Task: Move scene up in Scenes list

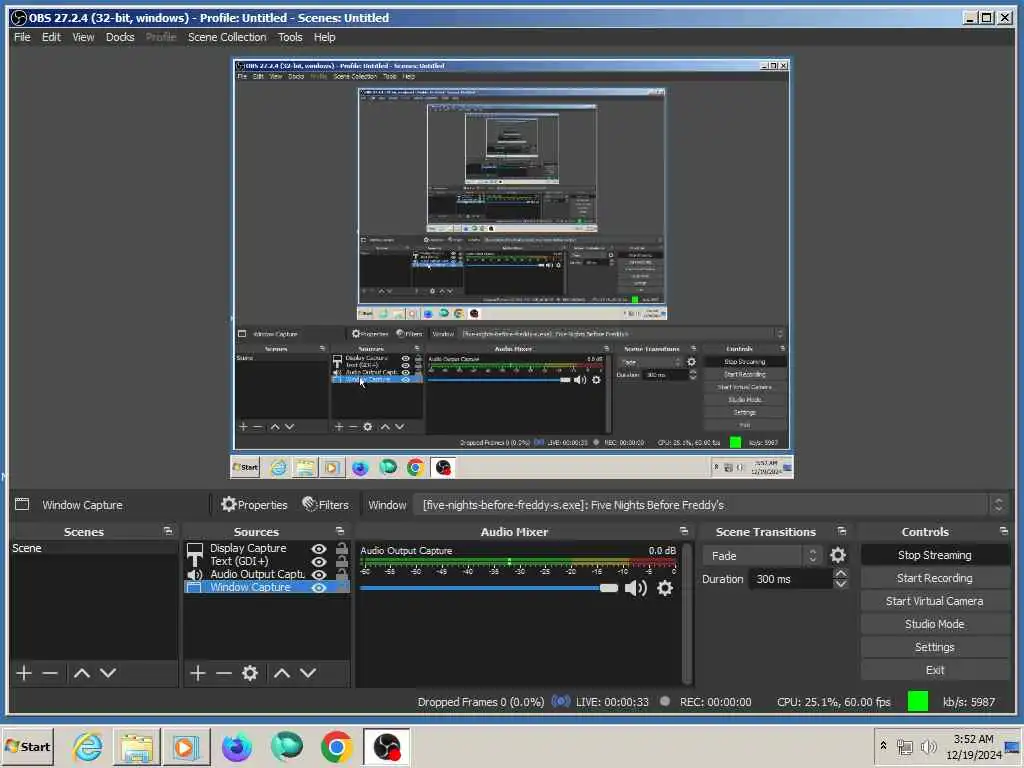Action: (82, 673)
